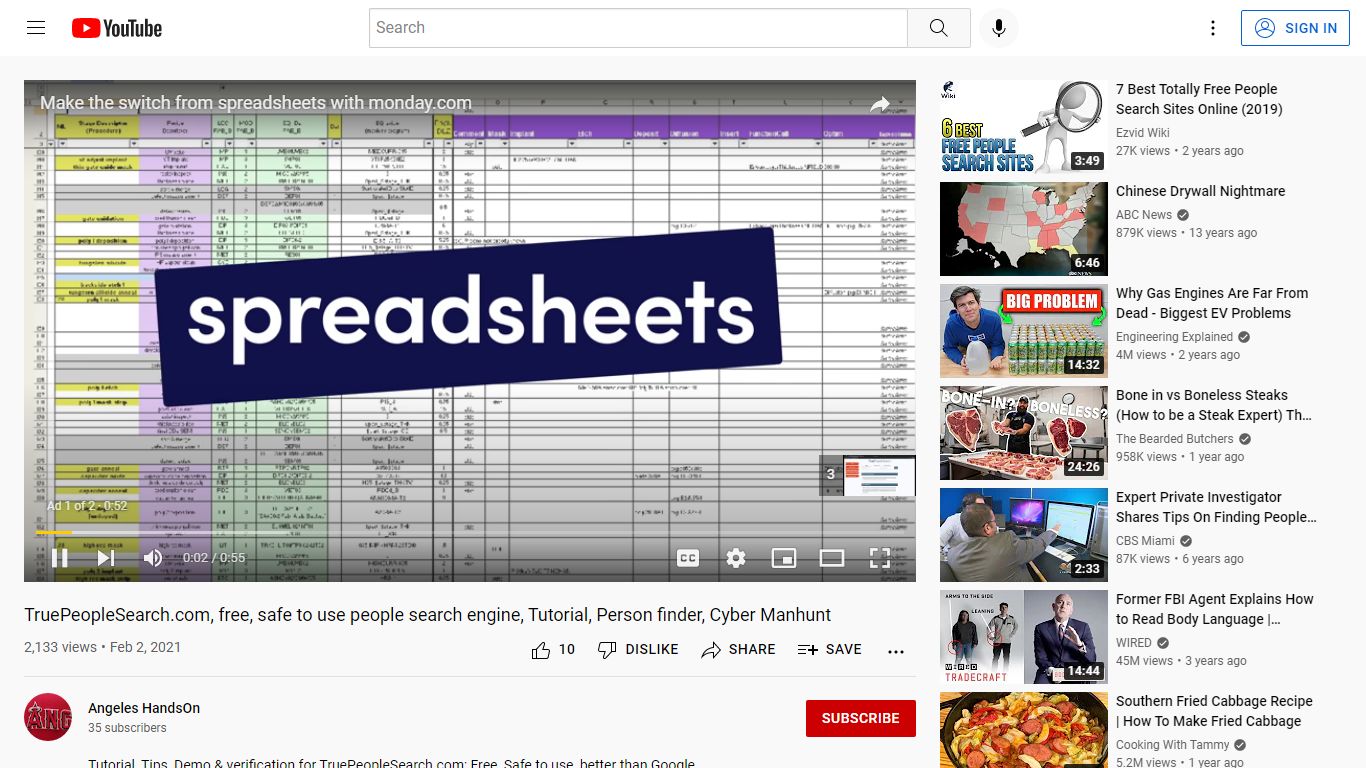This screenshot has width=1366, height=768.
Task: Toggle closed captions
Action: [x=688, y=558]
